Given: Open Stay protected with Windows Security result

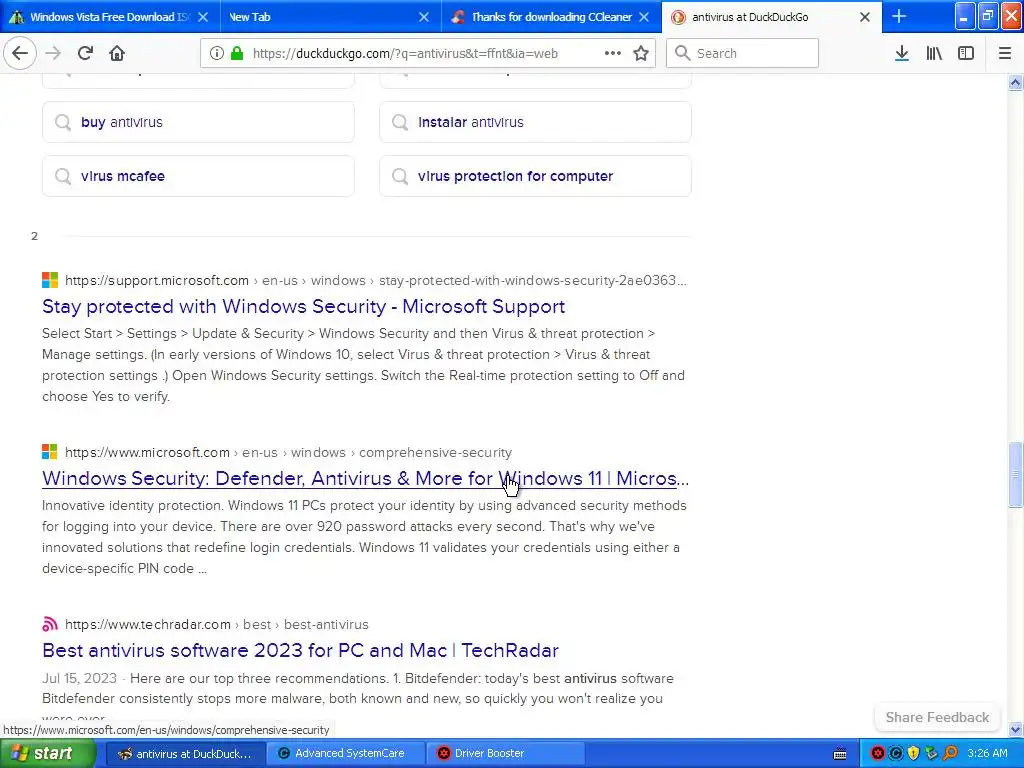Looking at the screenshot, I should point(304,306).
